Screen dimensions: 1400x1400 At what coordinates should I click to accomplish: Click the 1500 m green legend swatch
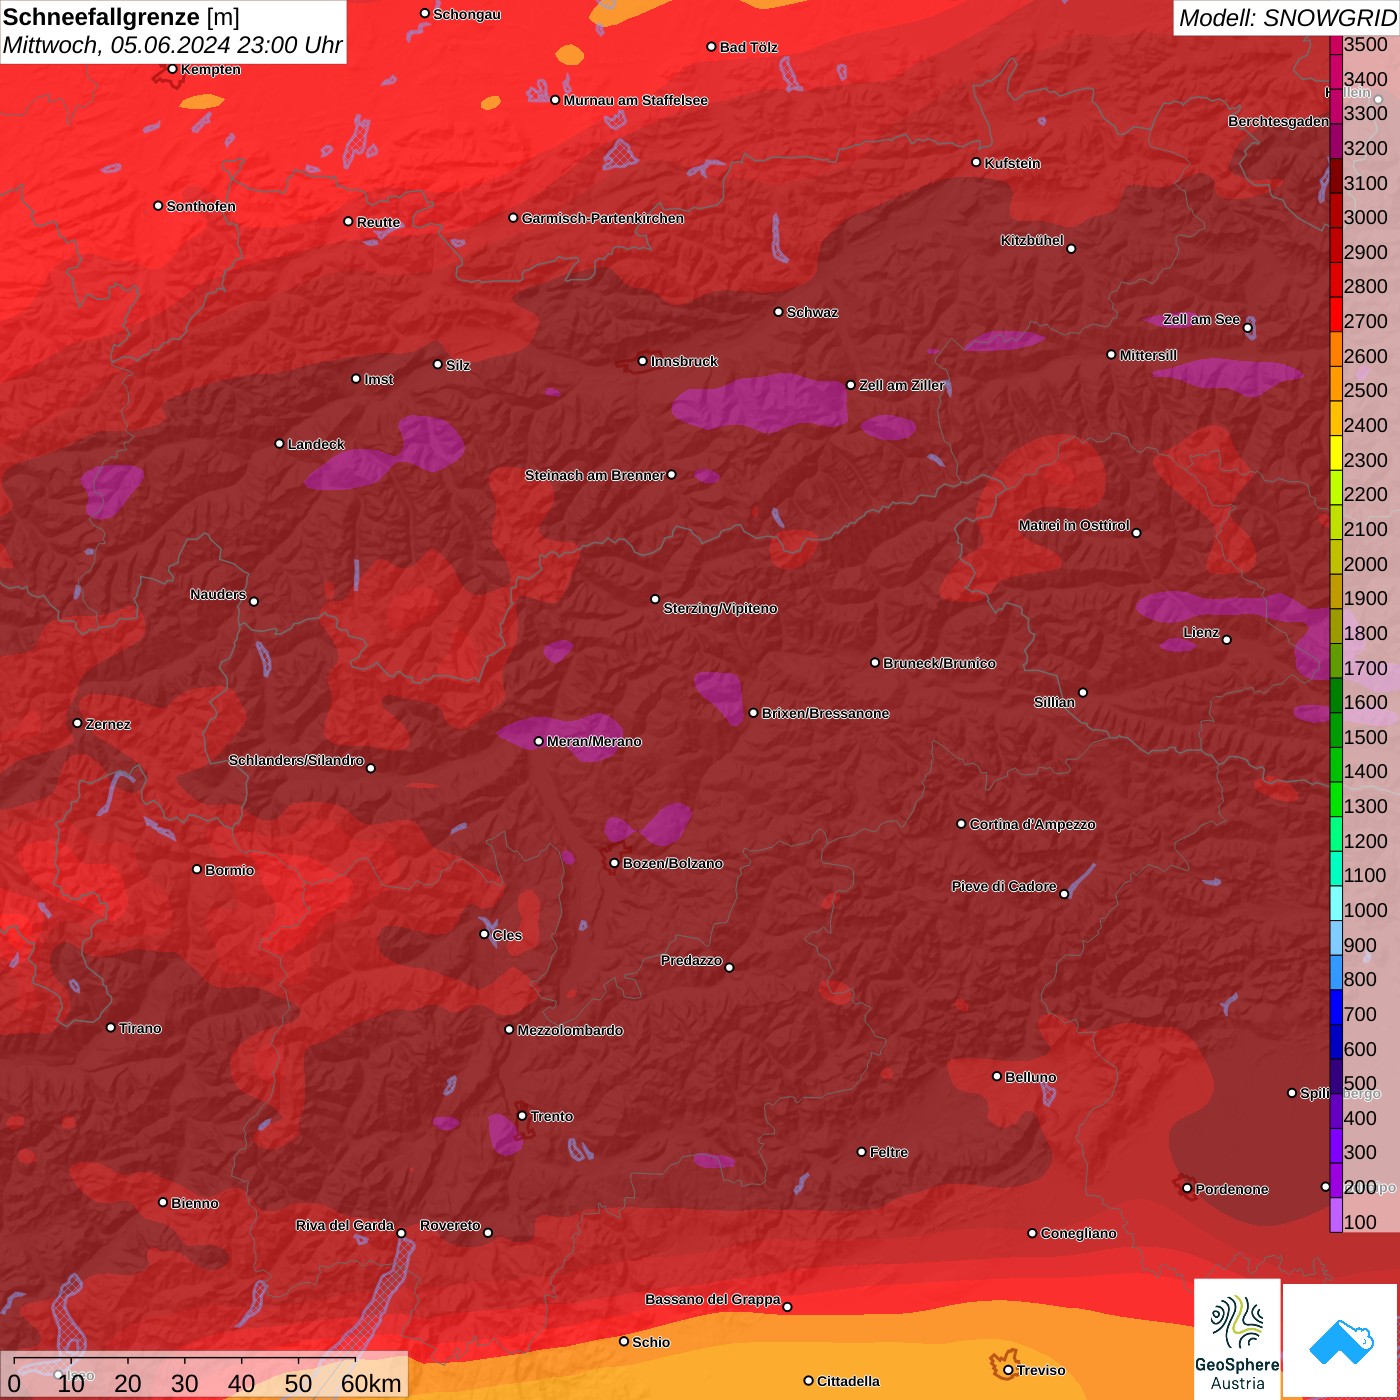tap(1336, 730)
